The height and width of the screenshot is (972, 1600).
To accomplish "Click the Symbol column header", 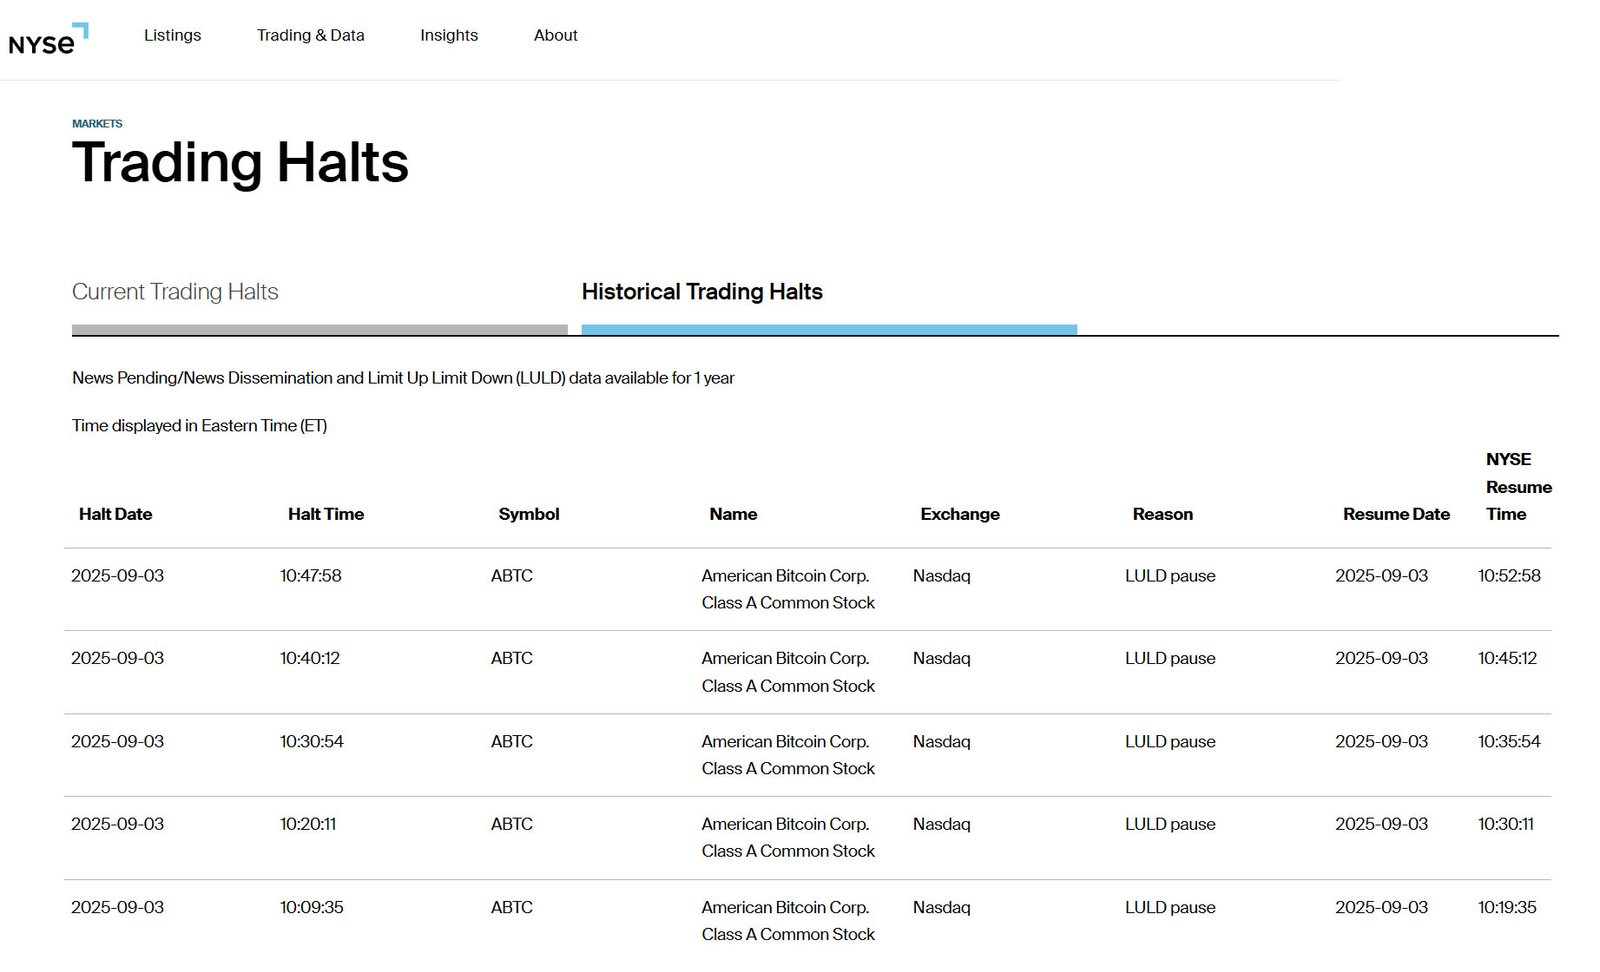I will coord(528,514).
